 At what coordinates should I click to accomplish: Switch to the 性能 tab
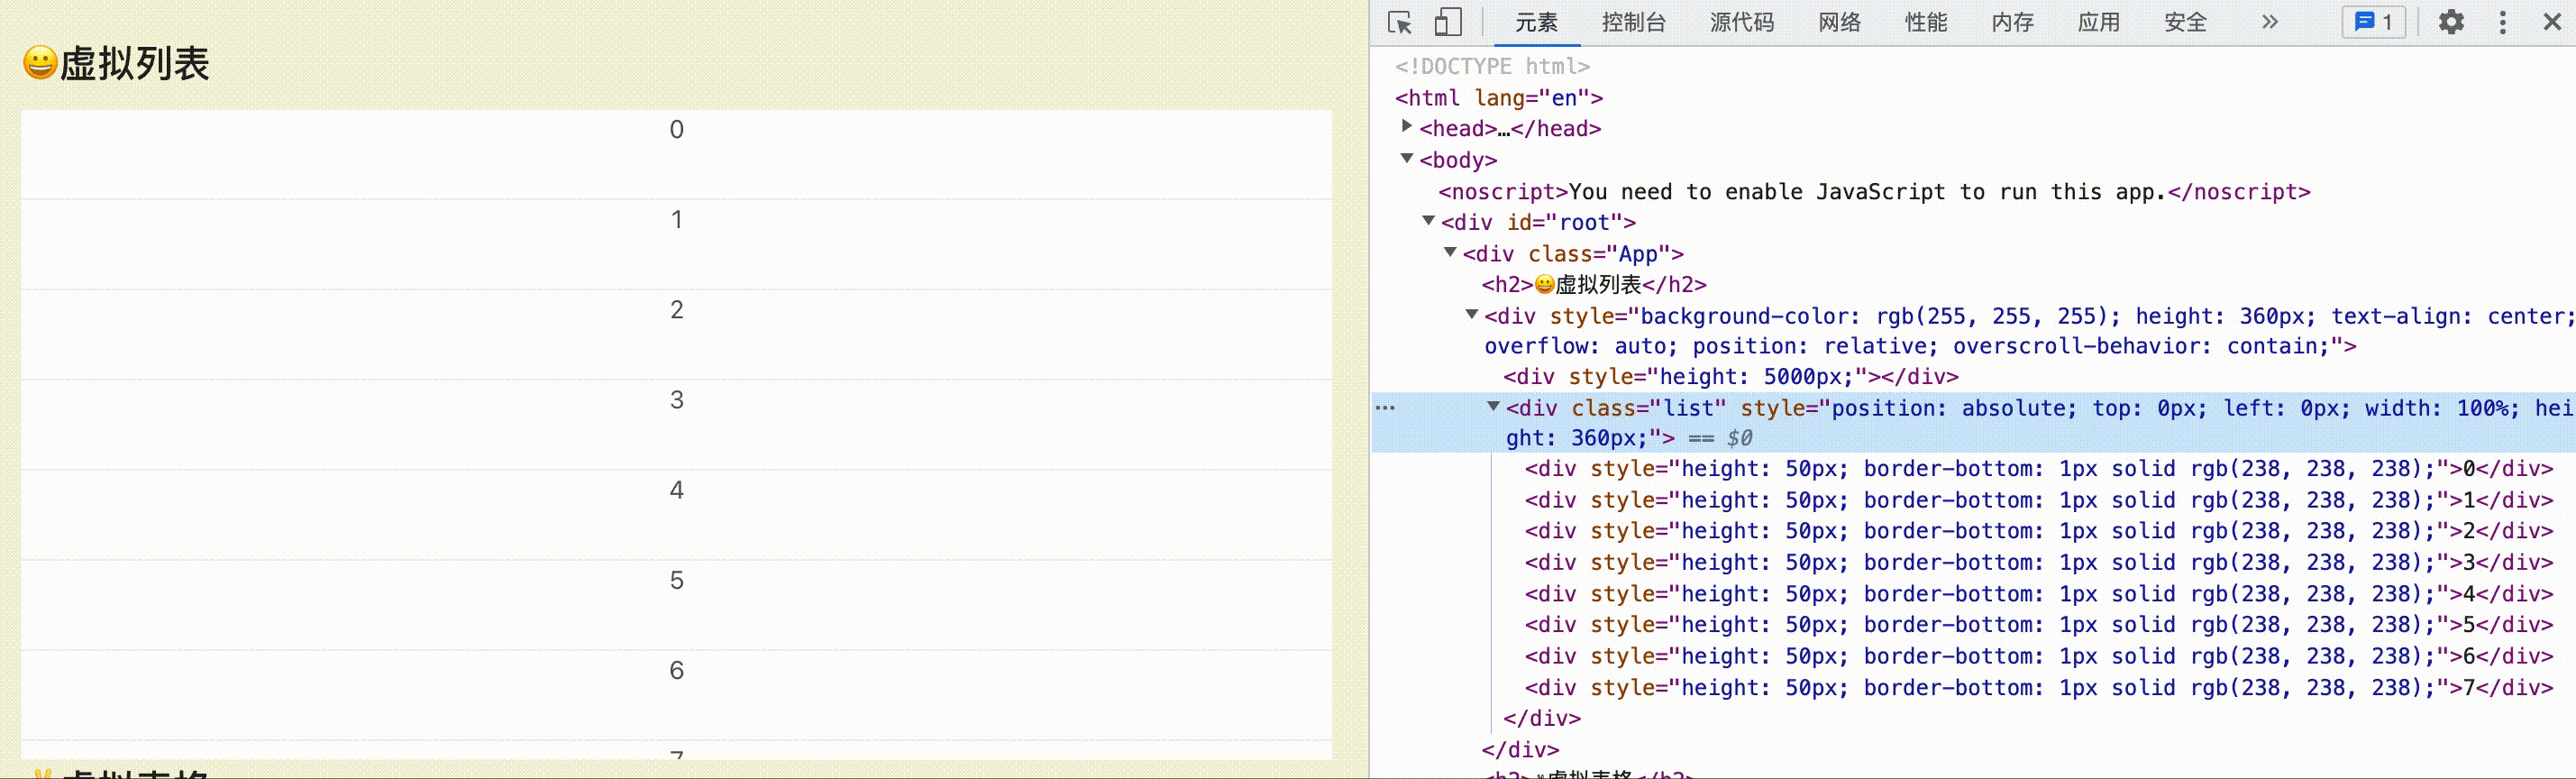click(x=1925, y=23)
